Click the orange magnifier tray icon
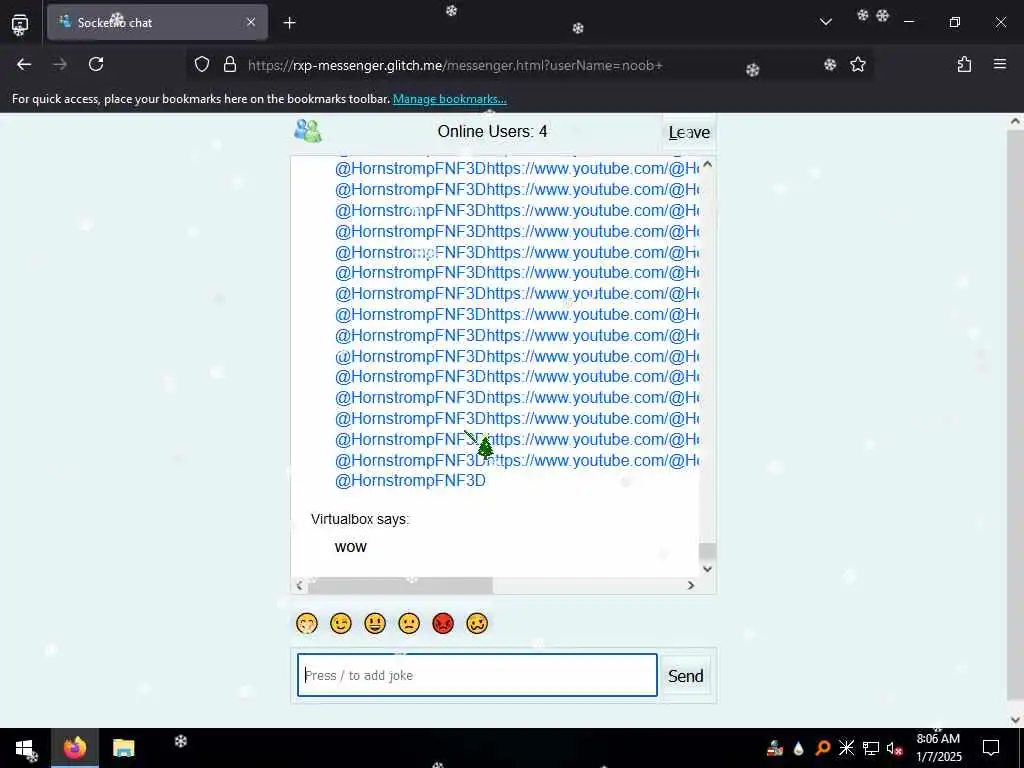This screenshot has width=1024, height=768. pyautogui.click(x=823, y=748)
